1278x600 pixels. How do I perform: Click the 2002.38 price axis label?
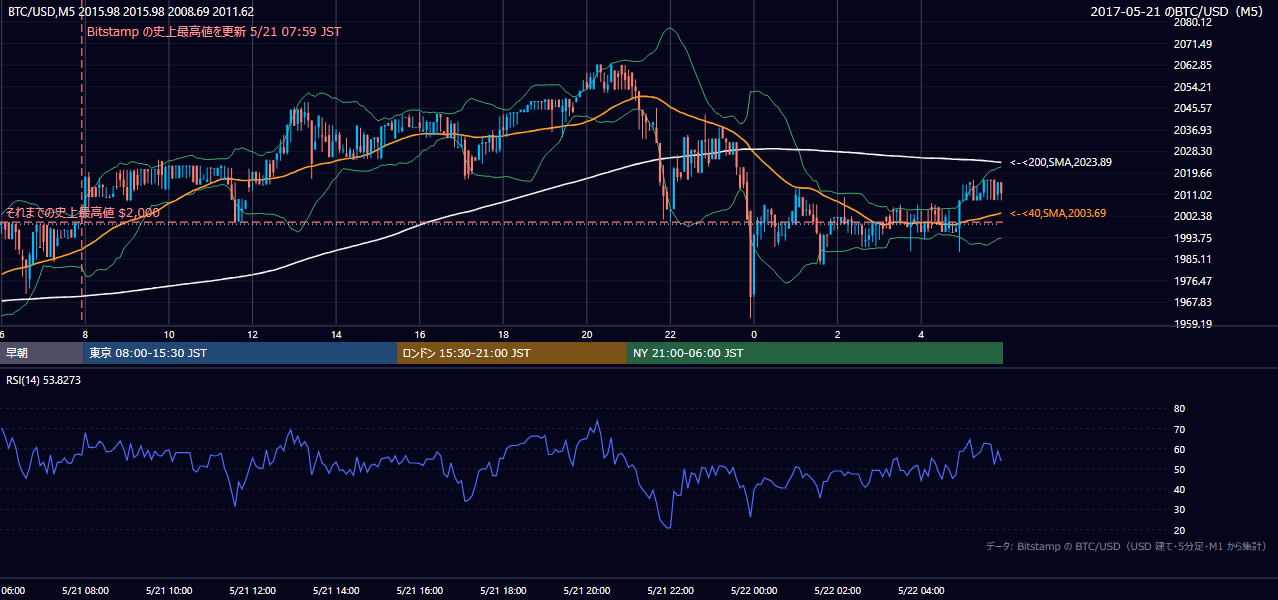[1193, 216]
